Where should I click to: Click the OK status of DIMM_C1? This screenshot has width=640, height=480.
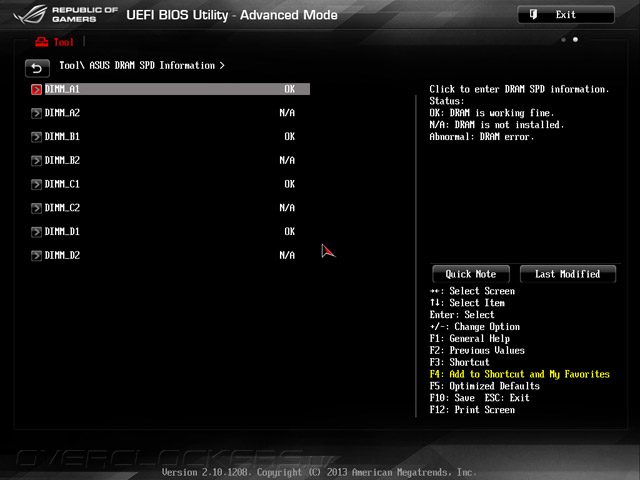(x=289, y=184)
